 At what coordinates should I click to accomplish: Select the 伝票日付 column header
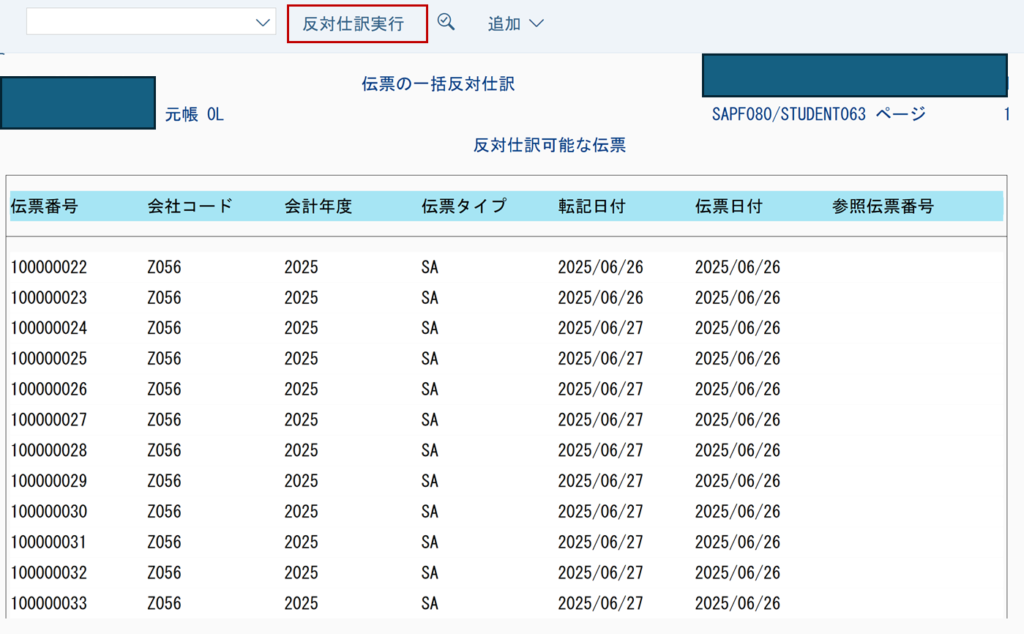click(729, 206)
